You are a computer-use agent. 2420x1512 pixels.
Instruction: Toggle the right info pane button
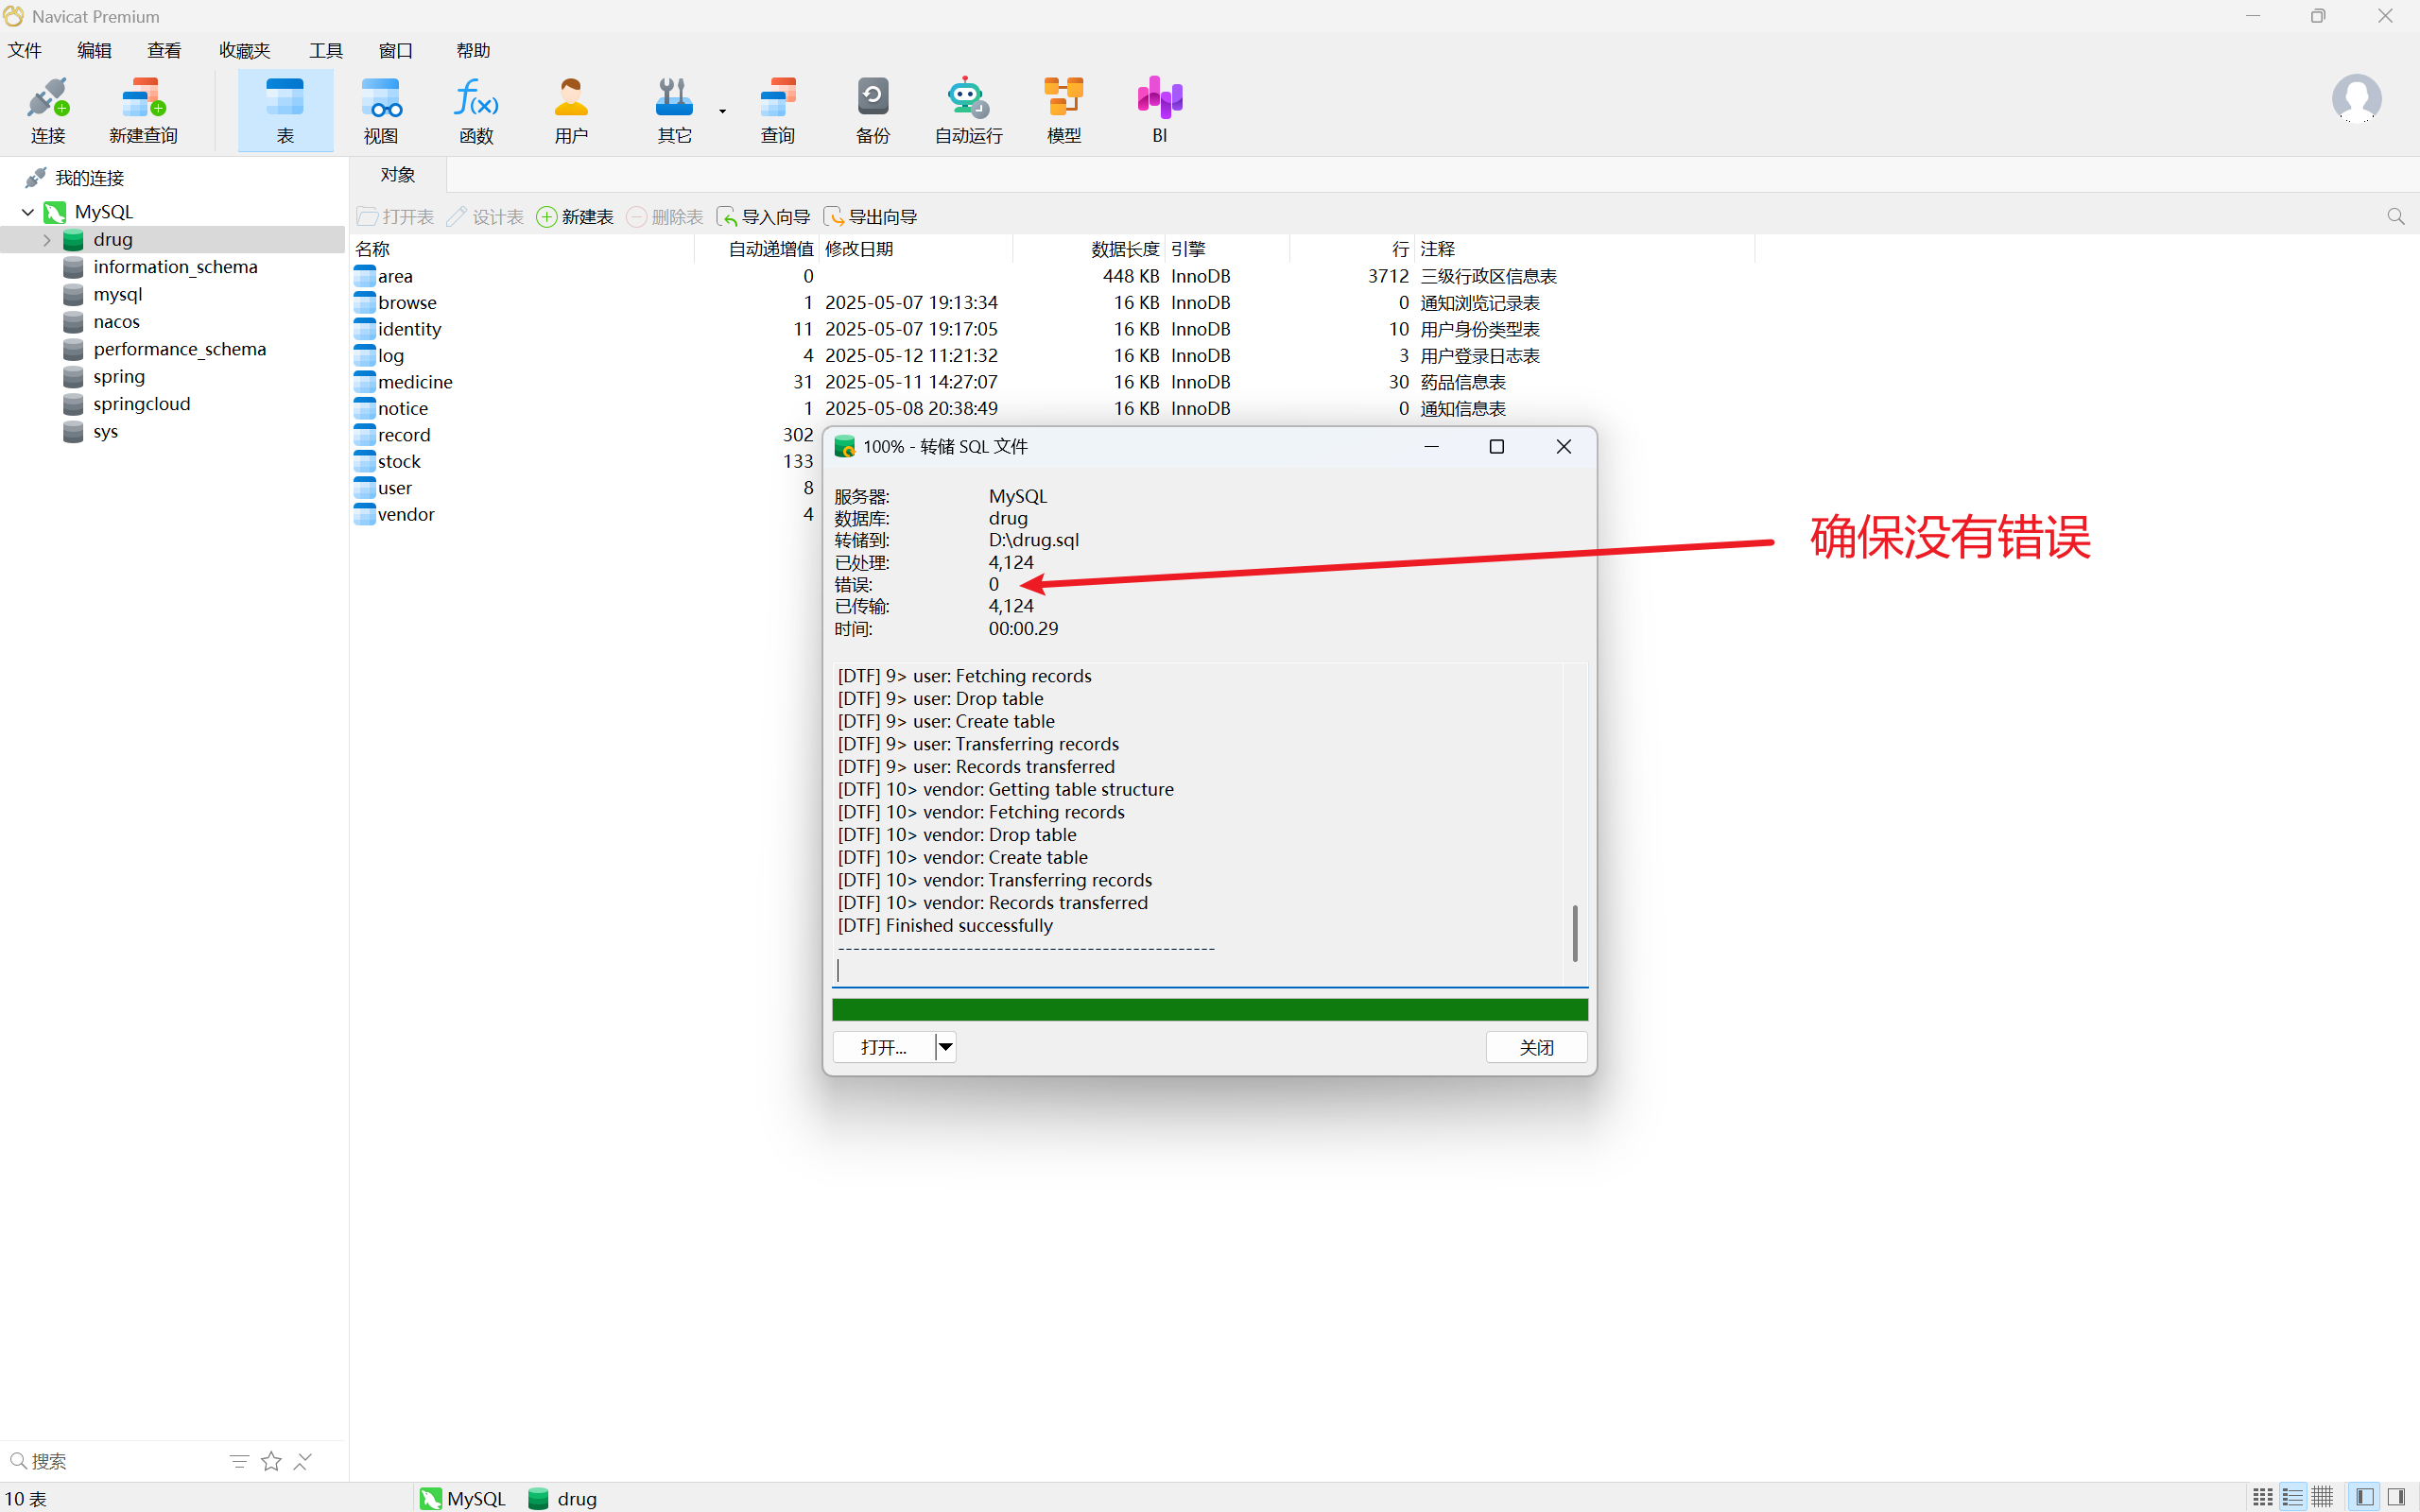(2396, 1497)
